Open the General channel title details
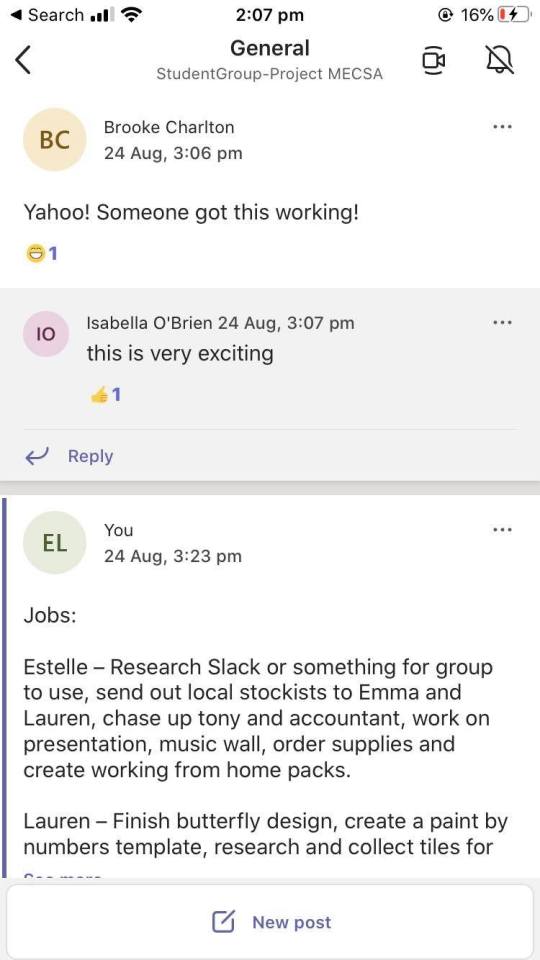 (270, 48)
